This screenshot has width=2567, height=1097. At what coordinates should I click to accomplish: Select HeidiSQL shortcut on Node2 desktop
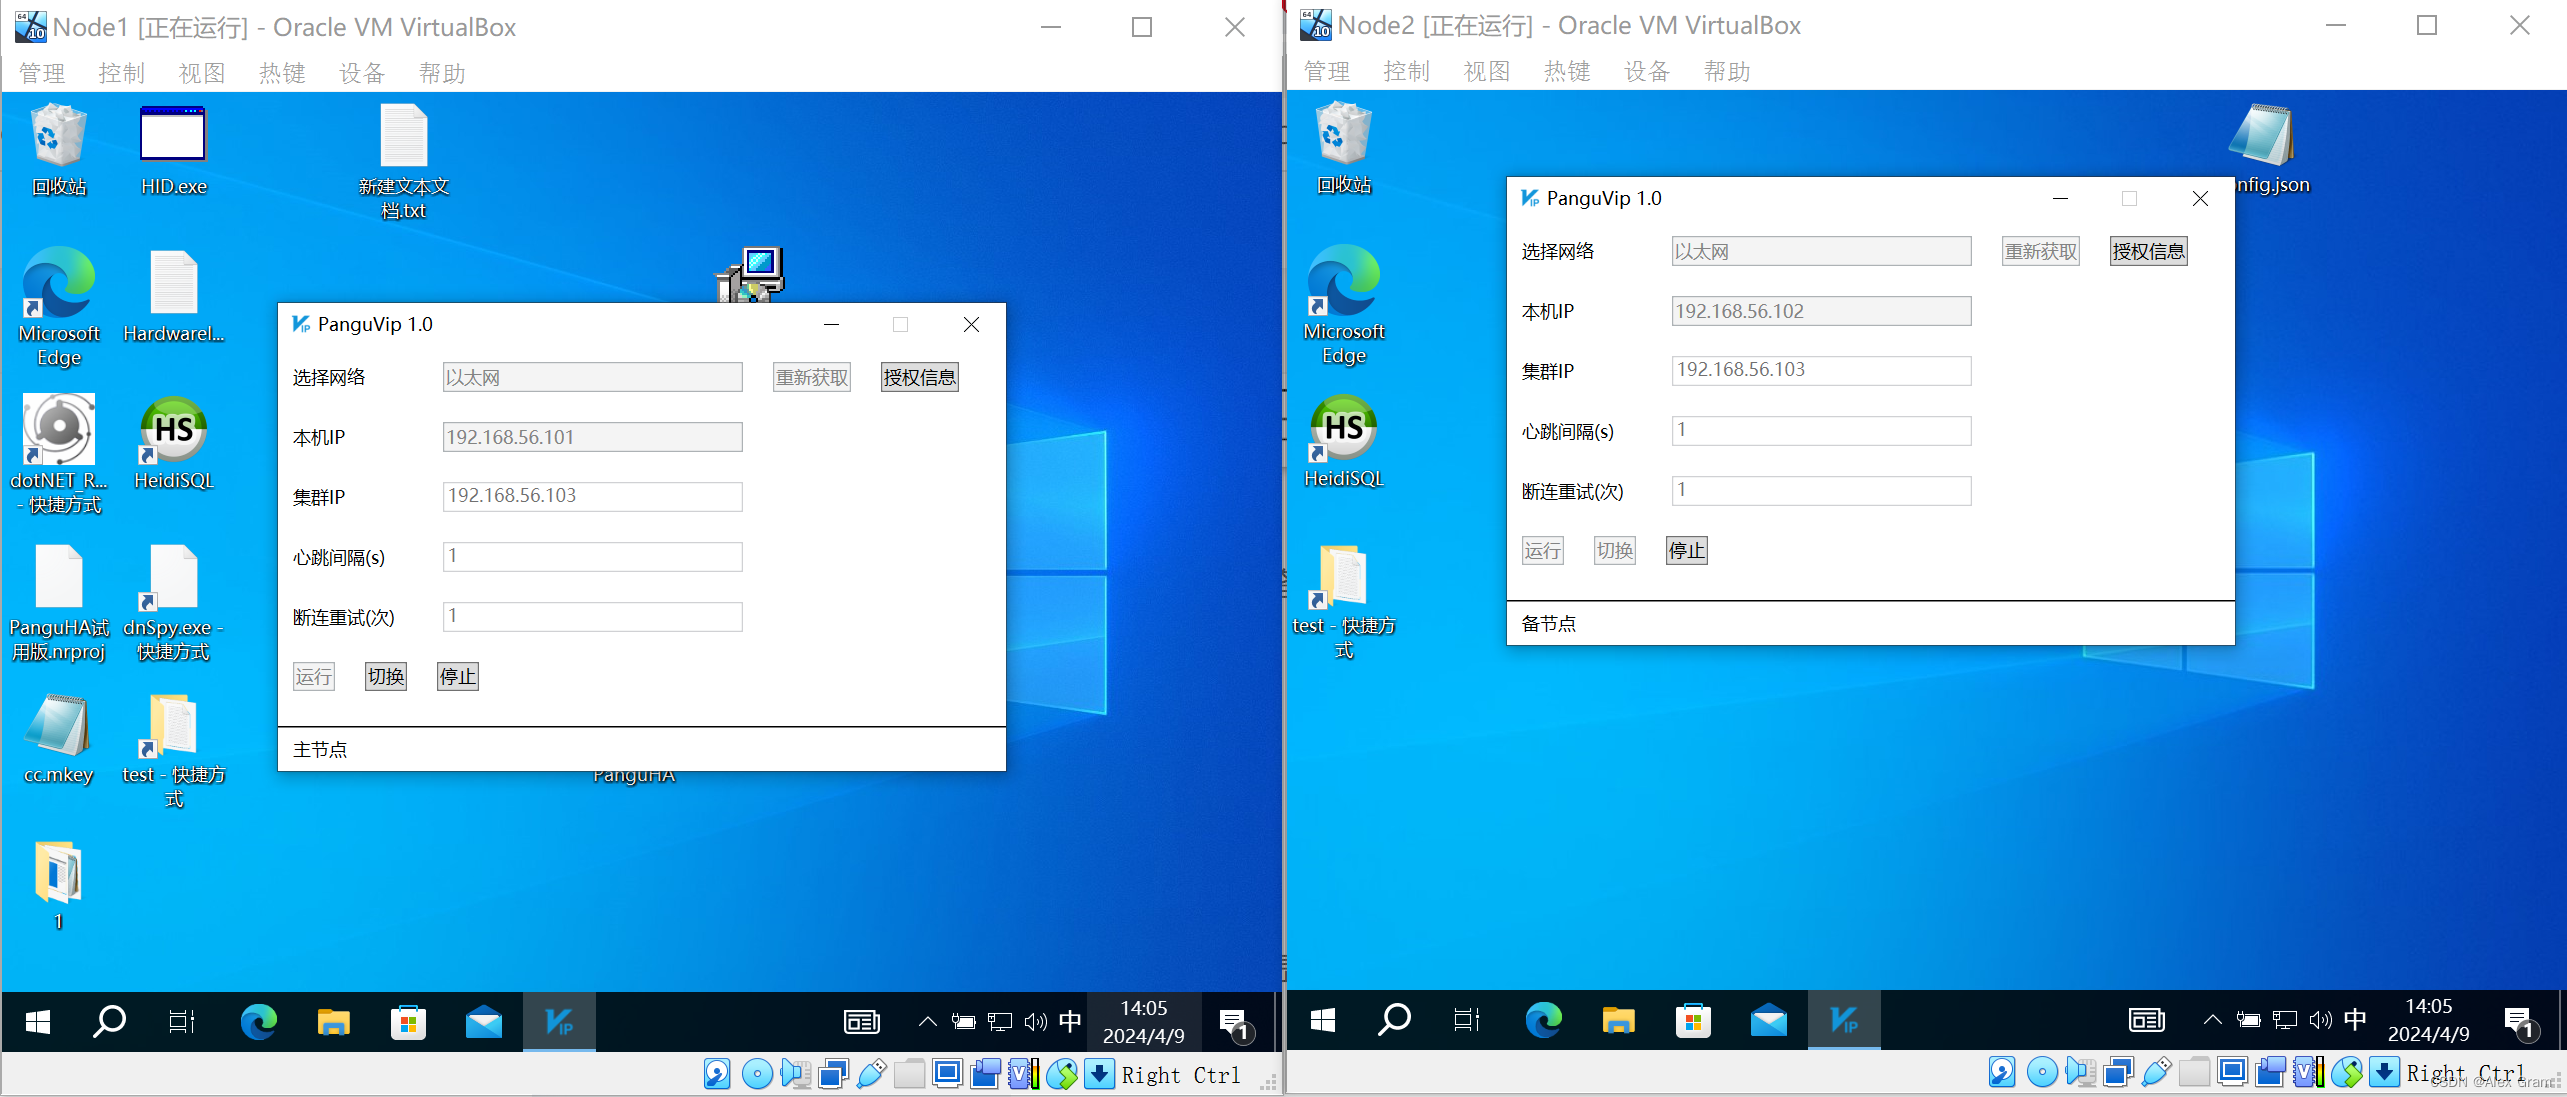pos(1343,441)
